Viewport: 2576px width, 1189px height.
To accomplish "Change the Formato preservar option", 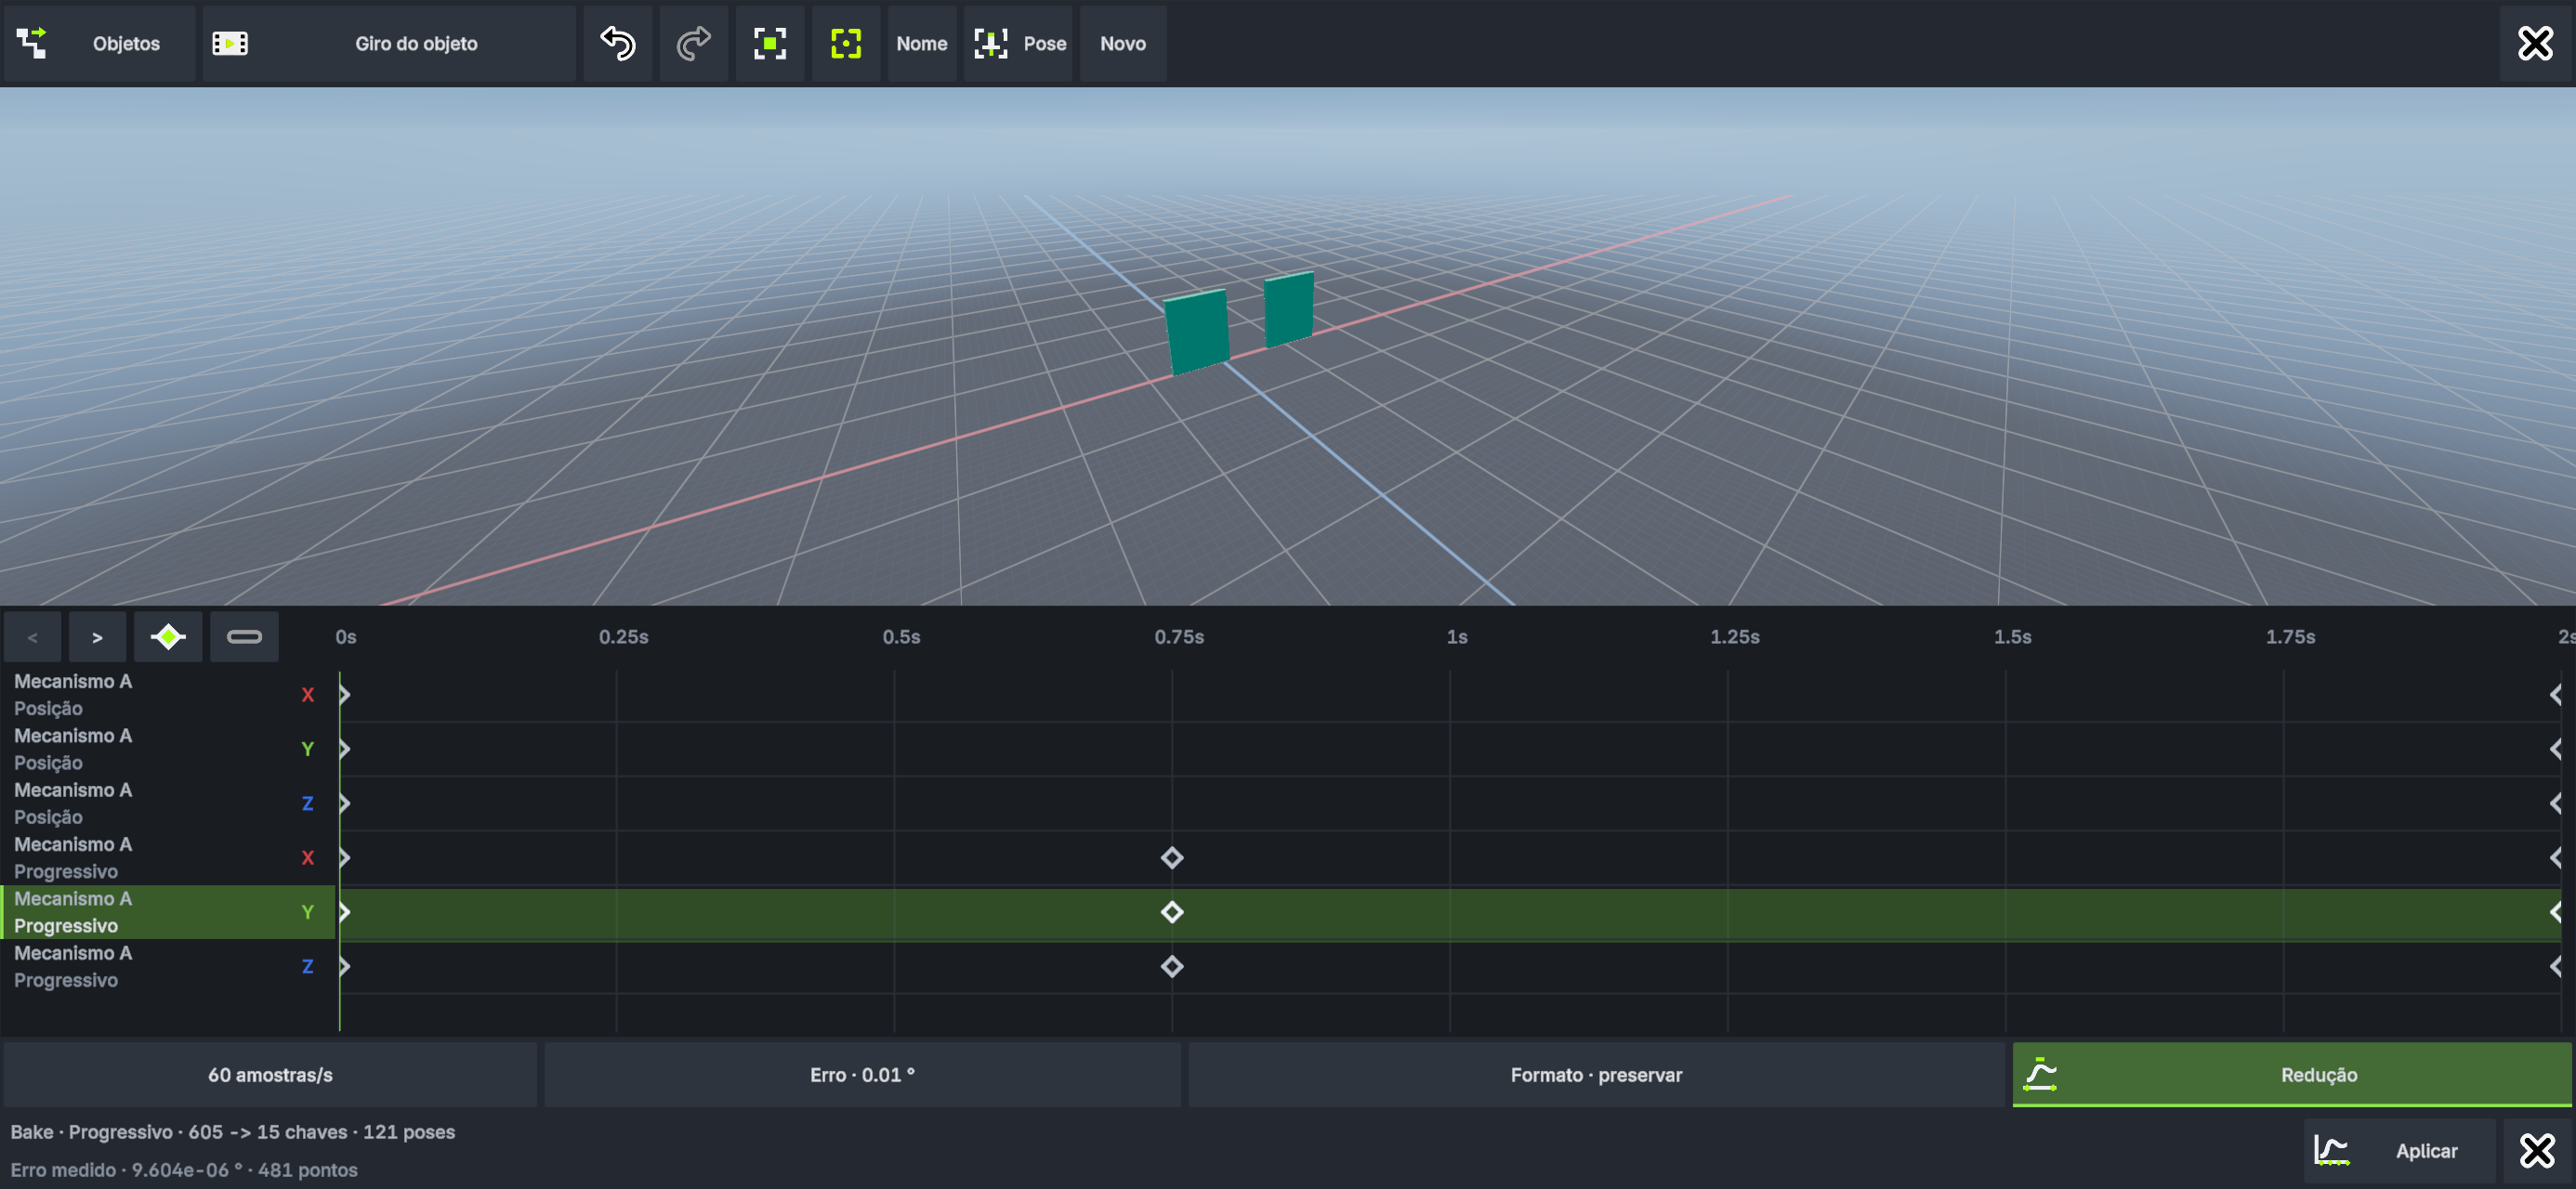I will click(x=1596, y=1075).
